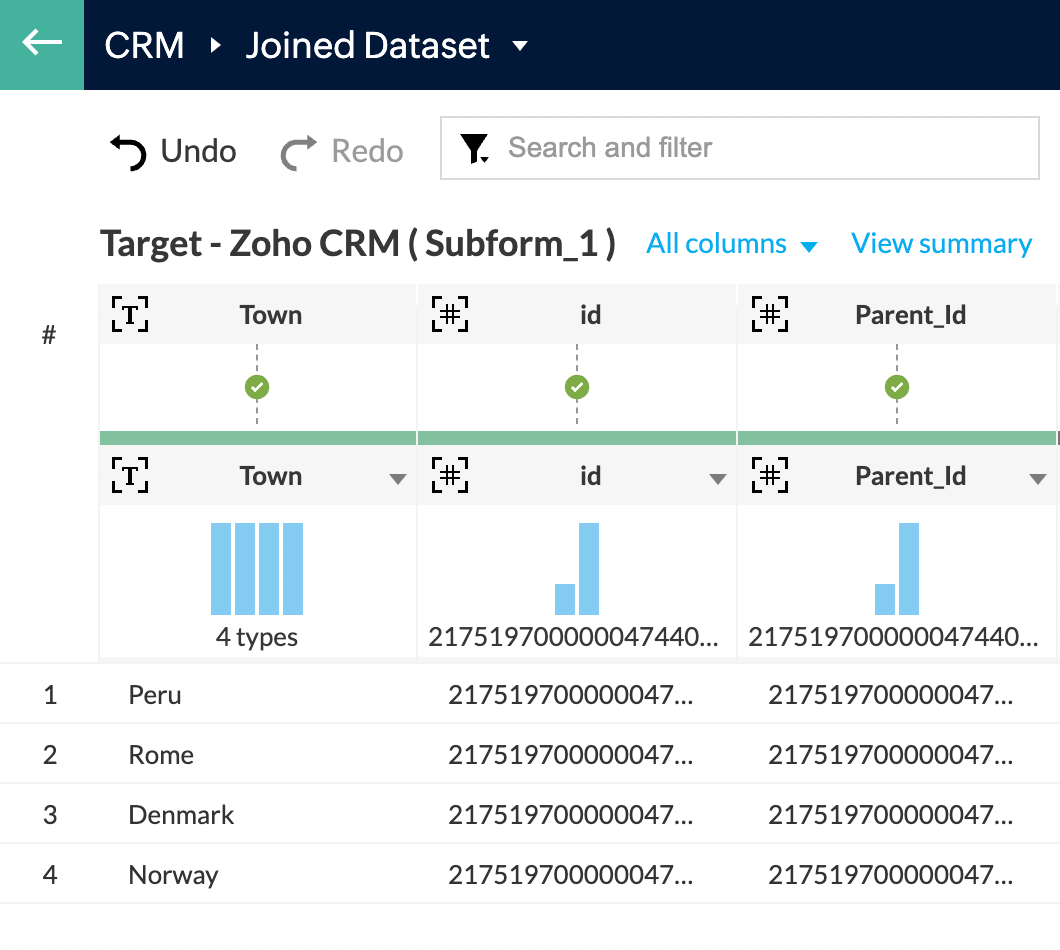1060x950 pixels.
Task: Click text type icon of target Town column
Action: [x=130, y=315]
